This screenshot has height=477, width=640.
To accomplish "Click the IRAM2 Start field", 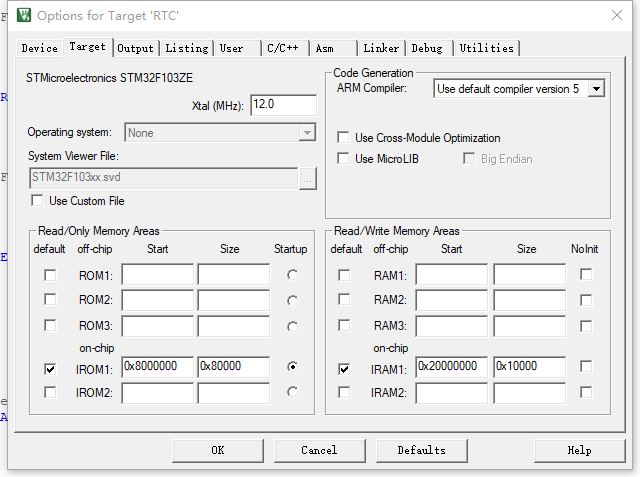I will point(452,393).
